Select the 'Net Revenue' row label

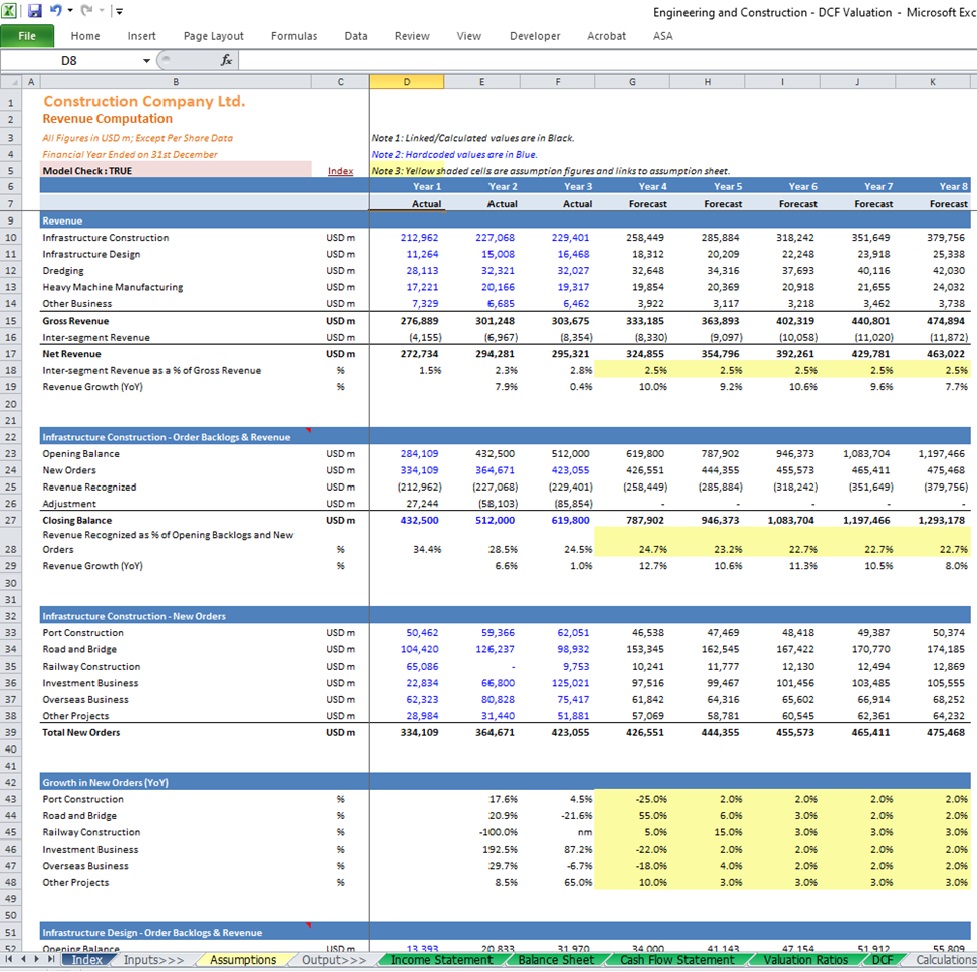[72, 354]
